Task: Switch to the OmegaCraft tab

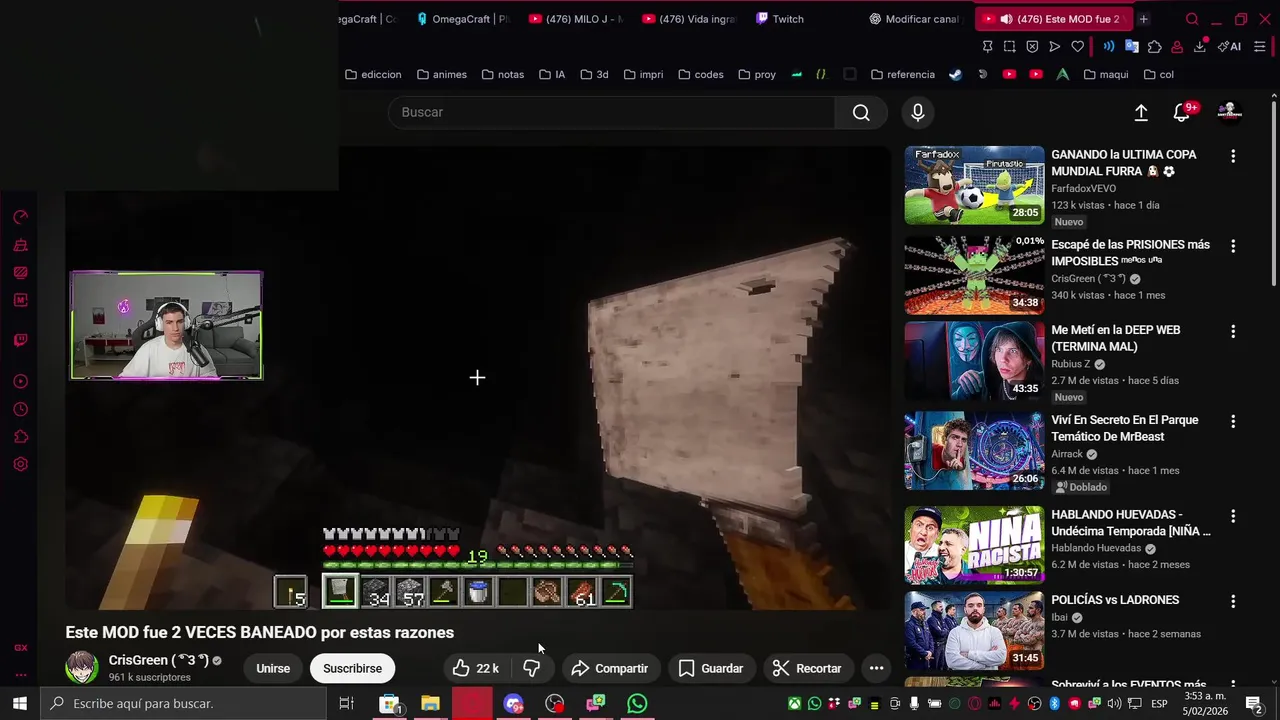Action: (462, 19)
